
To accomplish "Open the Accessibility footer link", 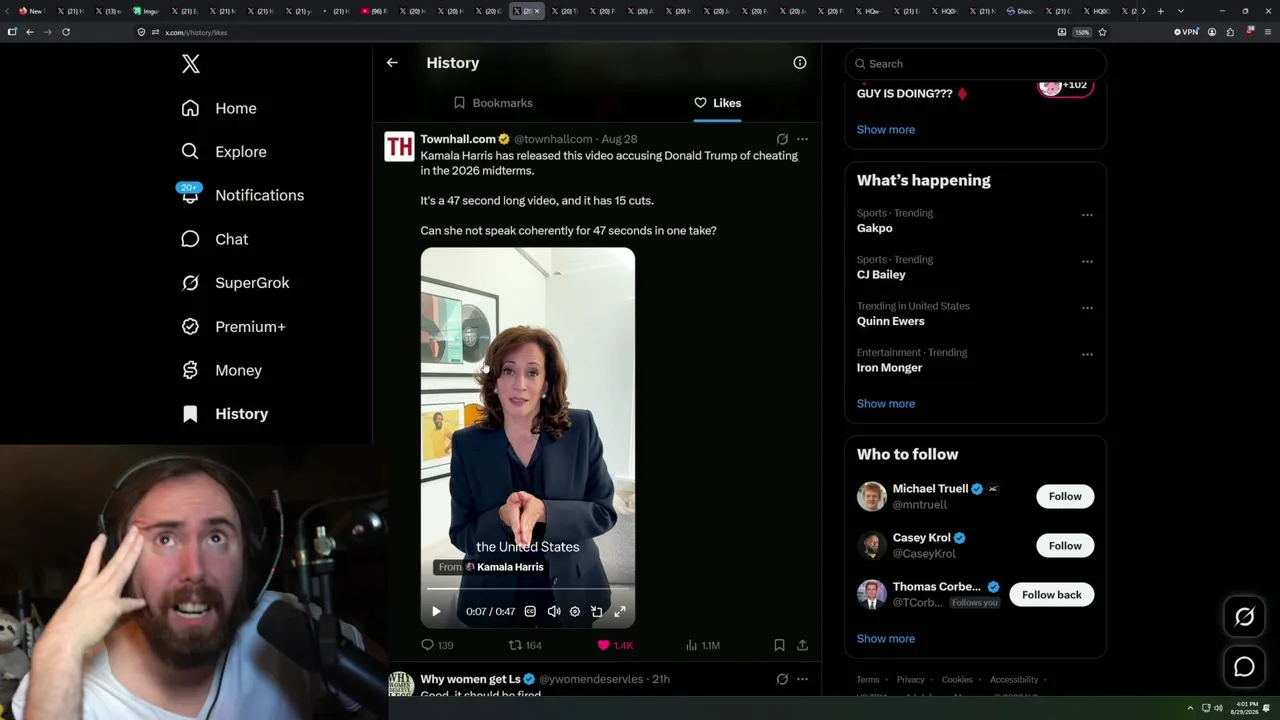I will 1014,680.
